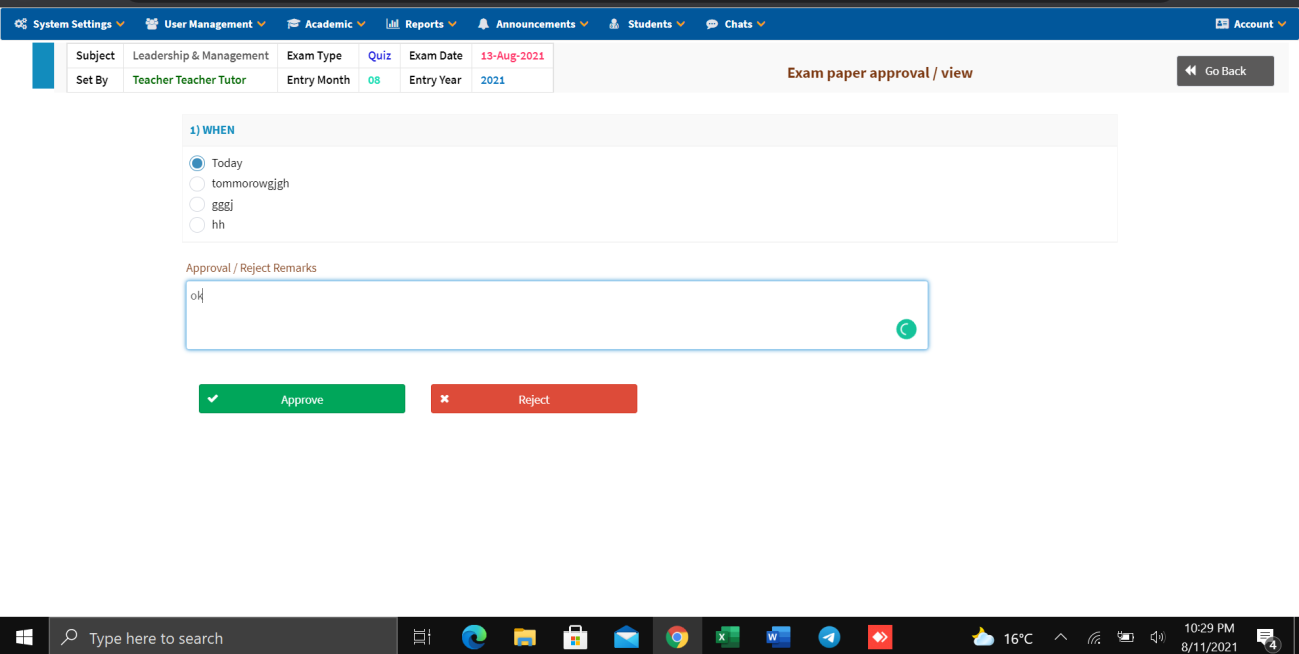Select the "hh" radio option

click(197, 225)
